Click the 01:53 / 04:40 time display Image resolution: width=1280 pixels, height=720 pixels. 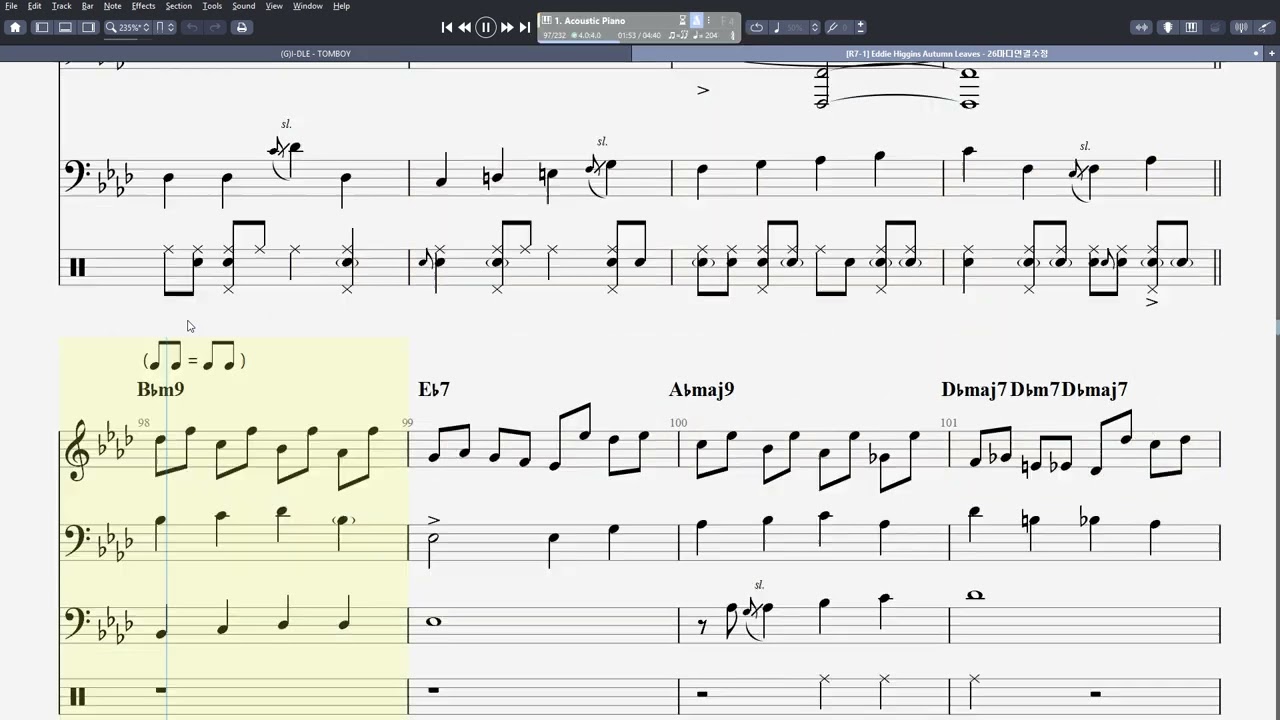(x=639, y=35)
